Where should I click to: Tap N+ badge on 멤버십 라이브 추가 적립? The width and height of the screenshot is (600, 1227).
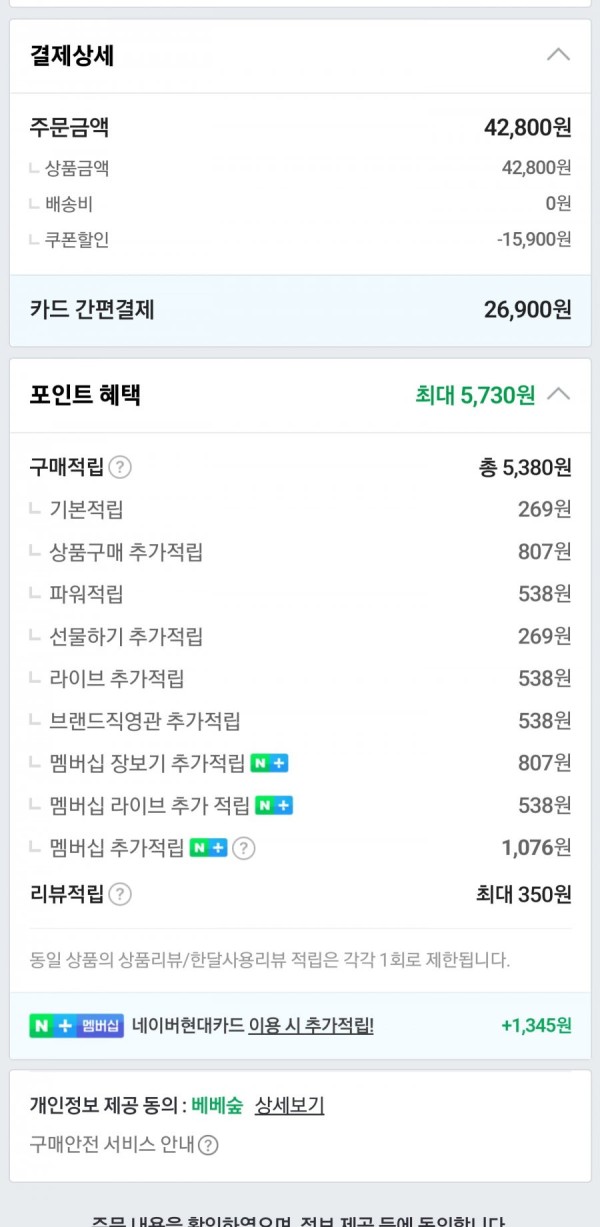274,805
